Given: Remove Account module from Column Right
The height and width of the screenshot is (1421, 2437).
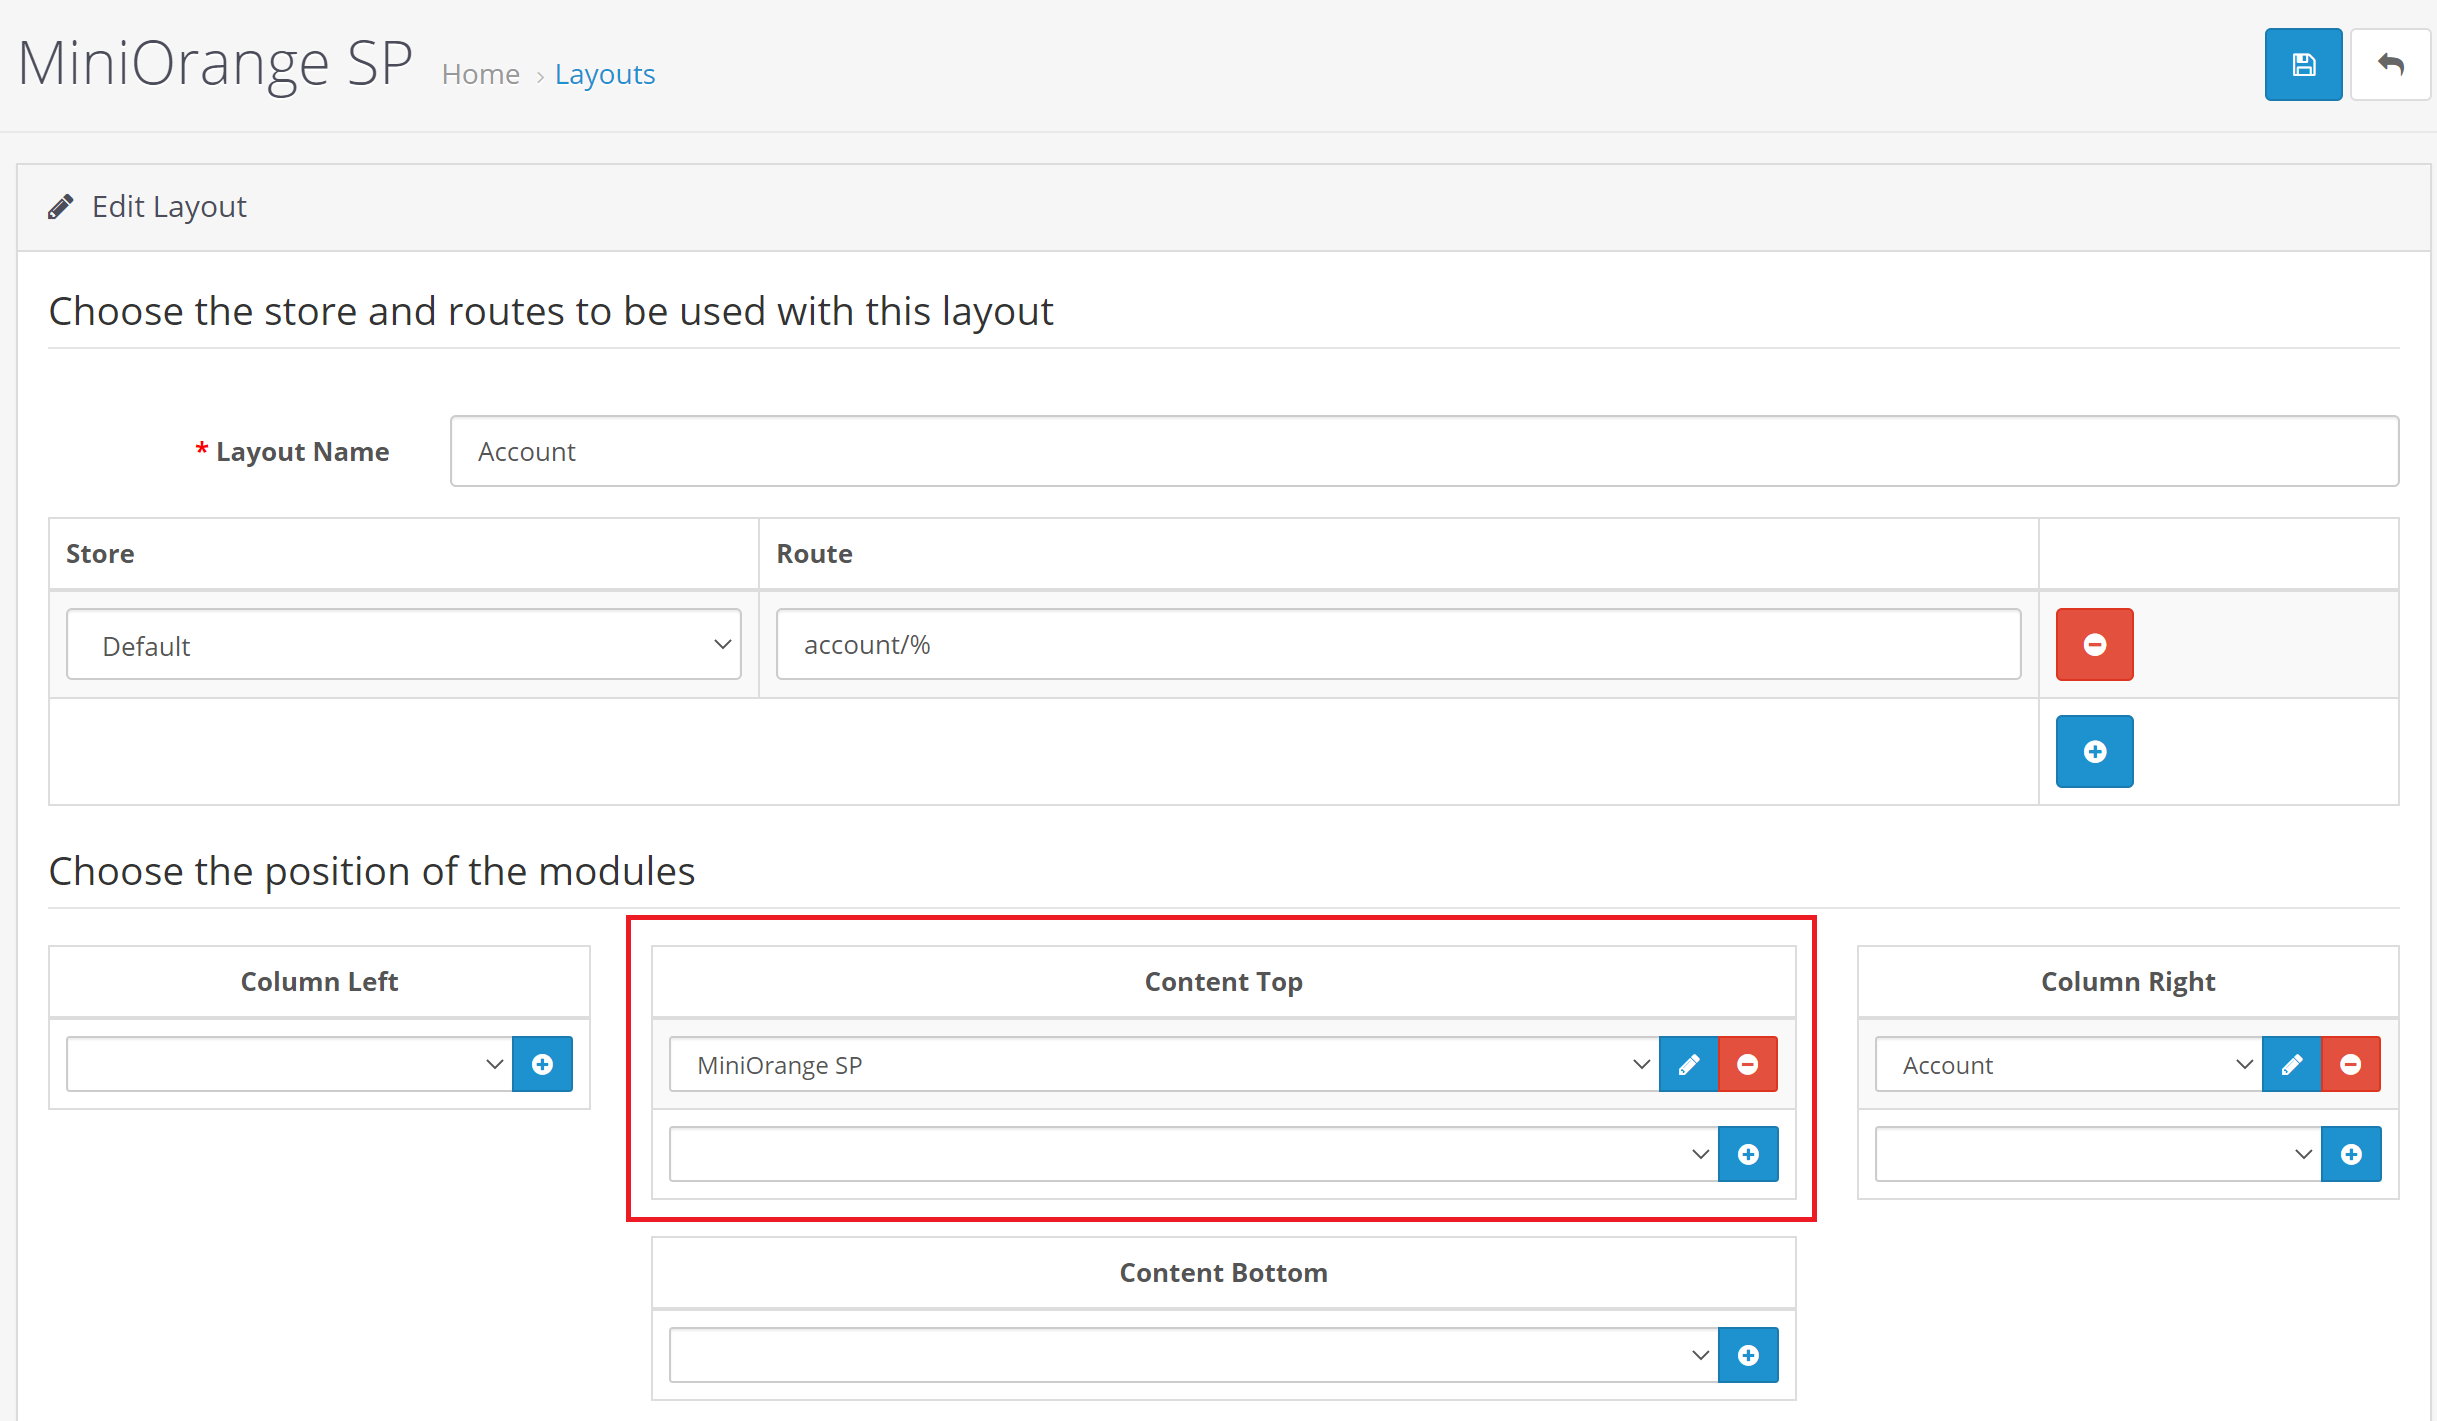Looking at the screenshot, I should coord(2350,1064).
